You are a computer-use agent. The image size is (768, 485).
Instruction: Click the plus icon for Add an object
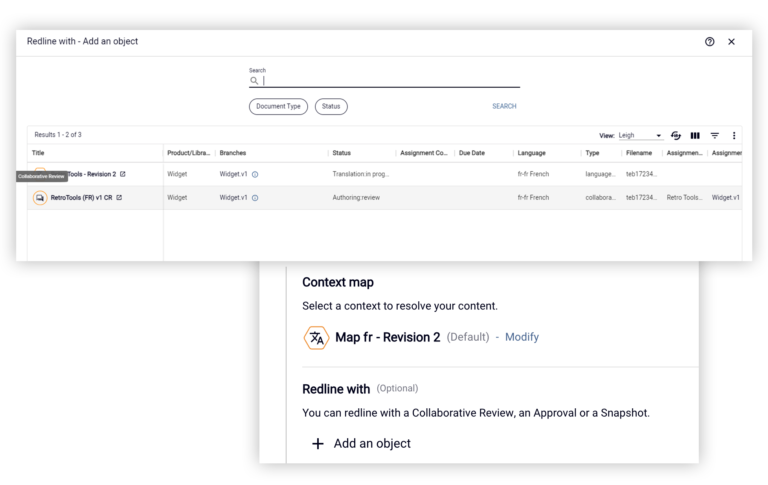point(318,444)
